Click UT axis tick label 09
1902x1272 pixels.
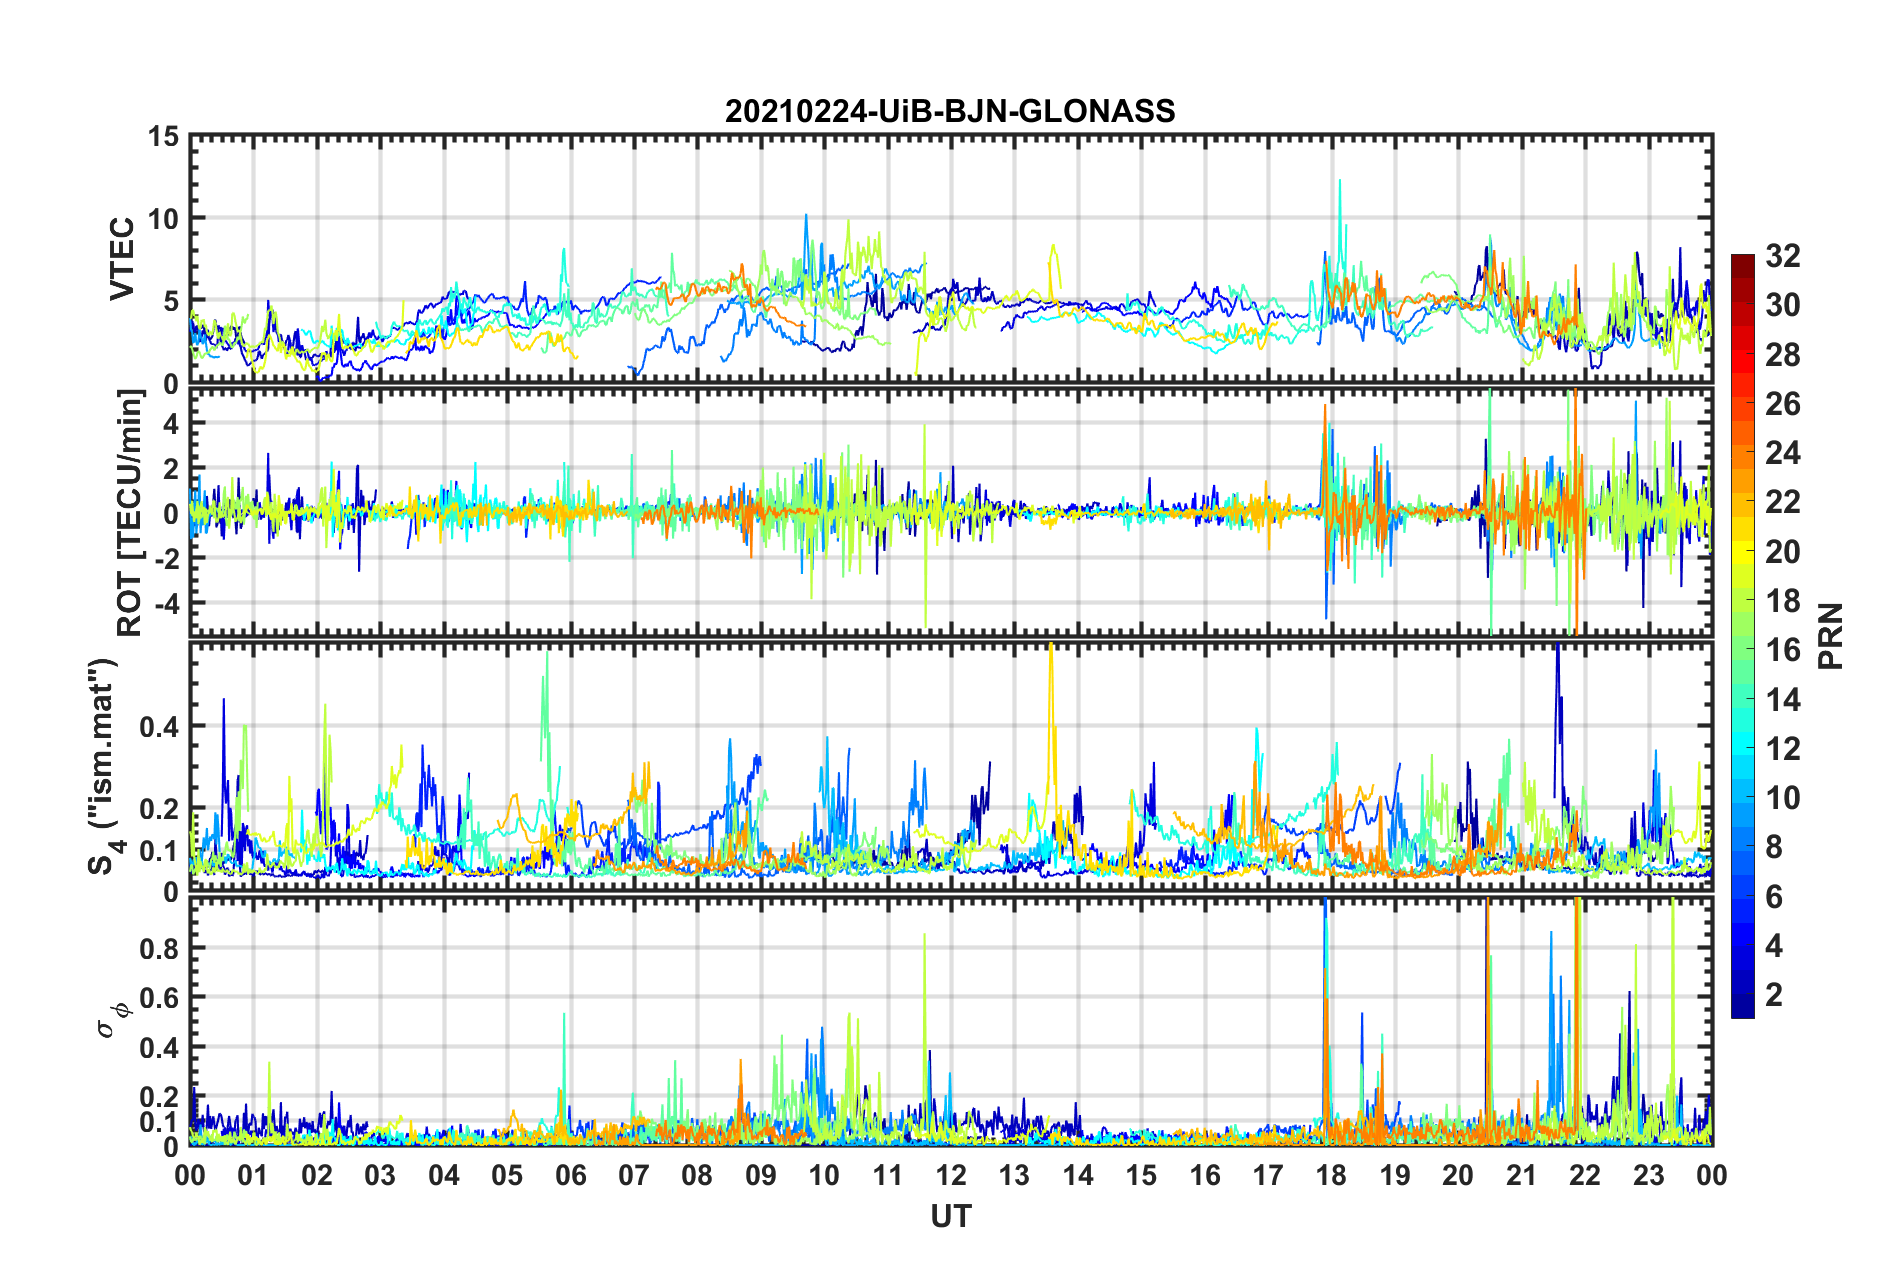tap(761, 1175)
